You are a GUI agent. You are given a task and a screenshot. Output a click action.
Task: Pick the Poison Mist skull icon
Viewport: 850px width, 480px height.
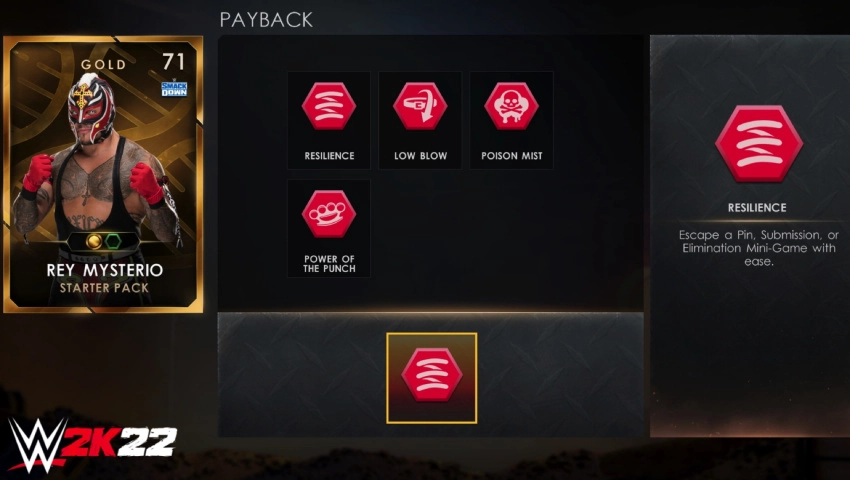511,106
